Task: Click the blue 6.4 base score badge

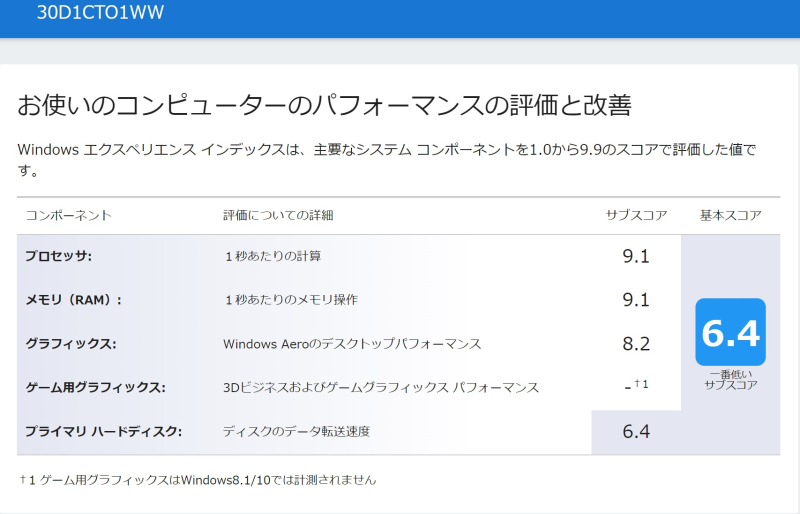Action: 730,332
